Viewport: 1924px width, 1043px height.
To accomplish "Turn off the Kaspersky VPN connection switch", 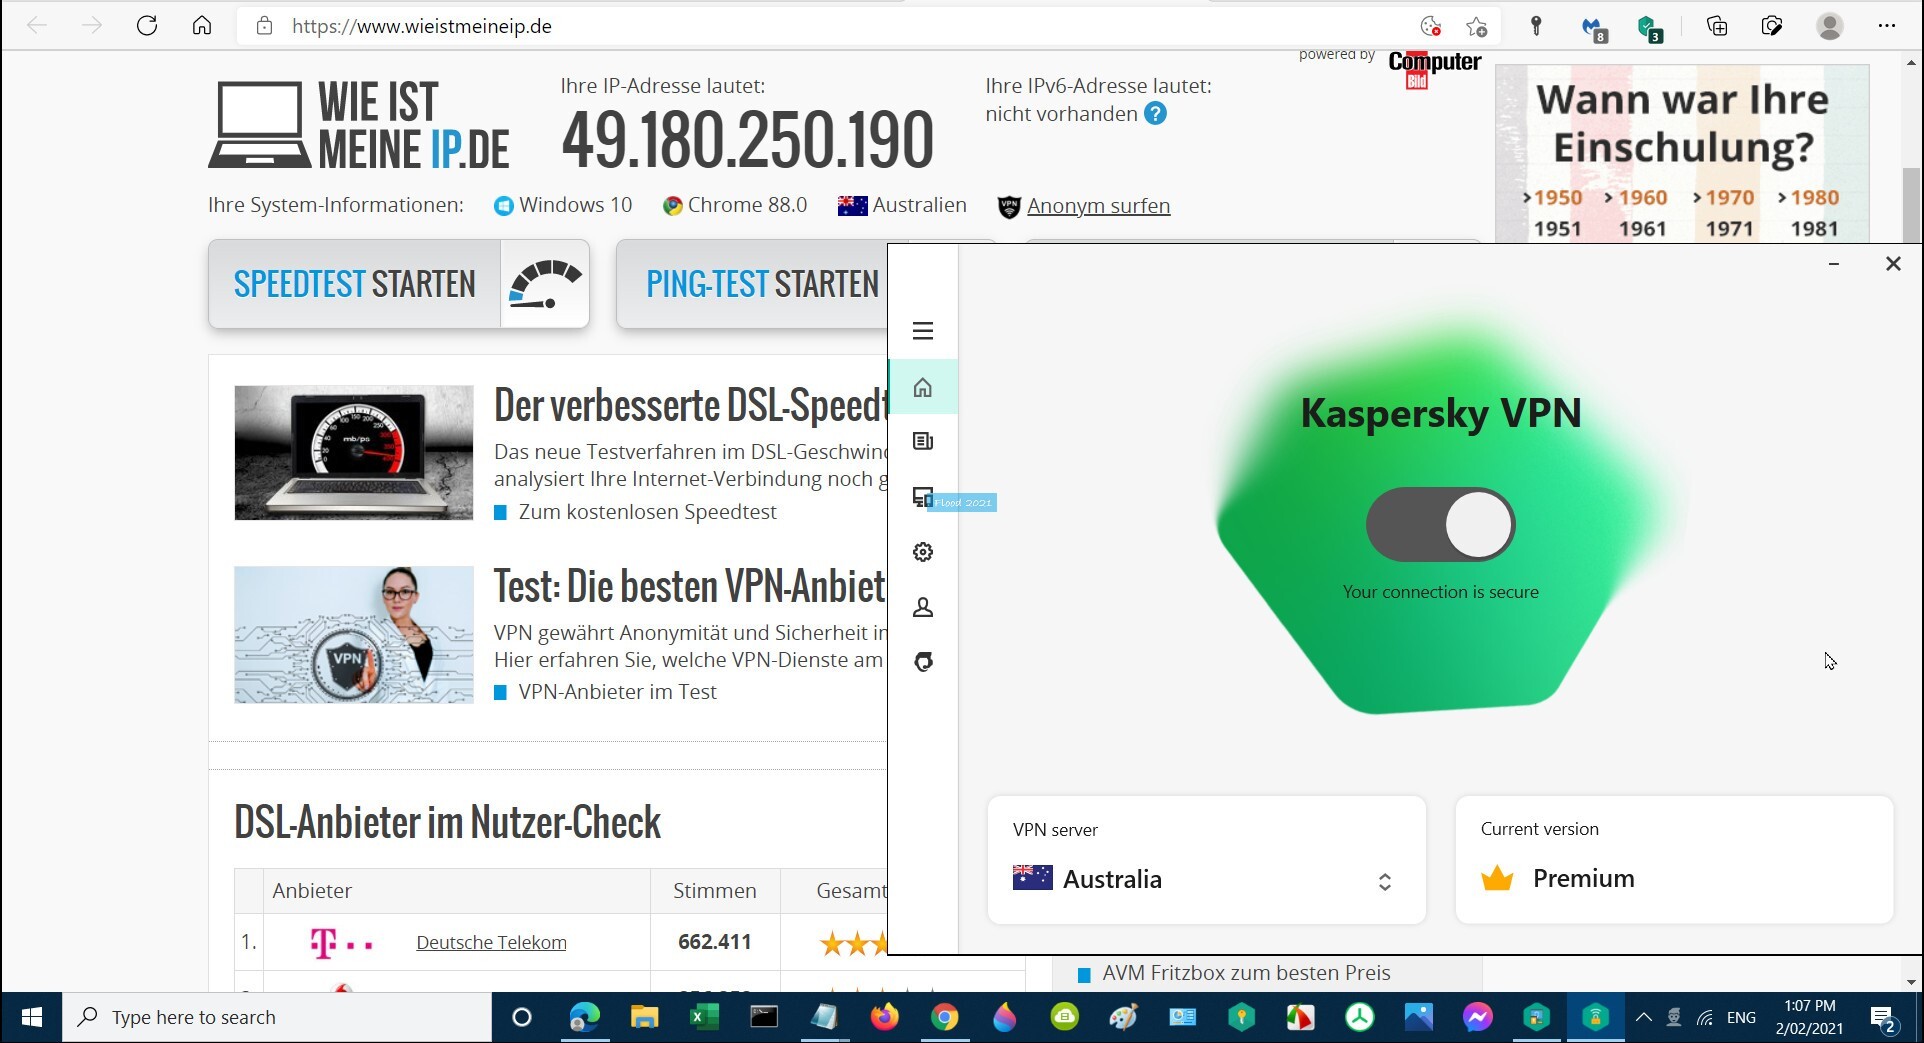I will coord(1440,525).
